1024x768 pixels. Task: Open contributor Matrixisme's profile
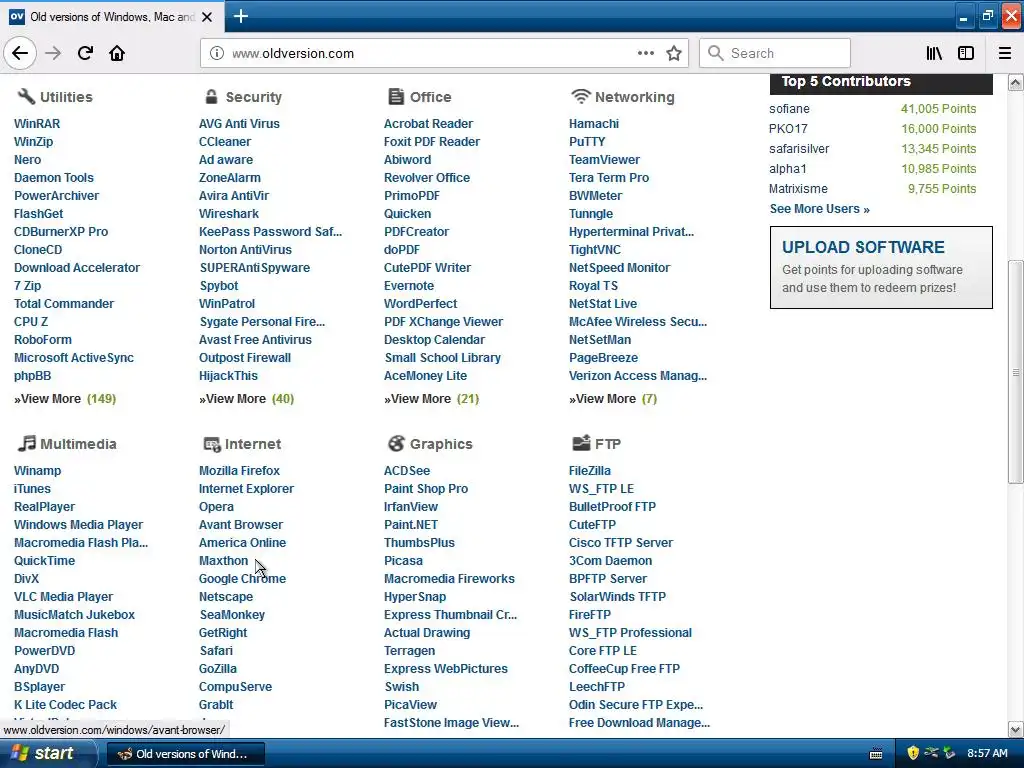tap(798, 189)
